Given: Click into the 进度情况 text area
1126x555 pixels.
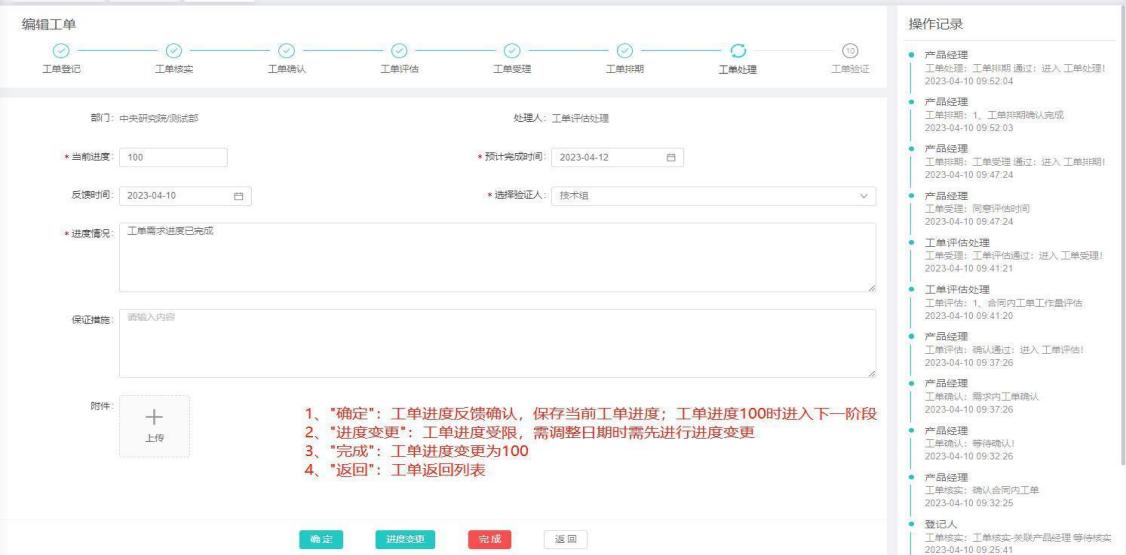Looking at the screenshot, I should [497, 257].
